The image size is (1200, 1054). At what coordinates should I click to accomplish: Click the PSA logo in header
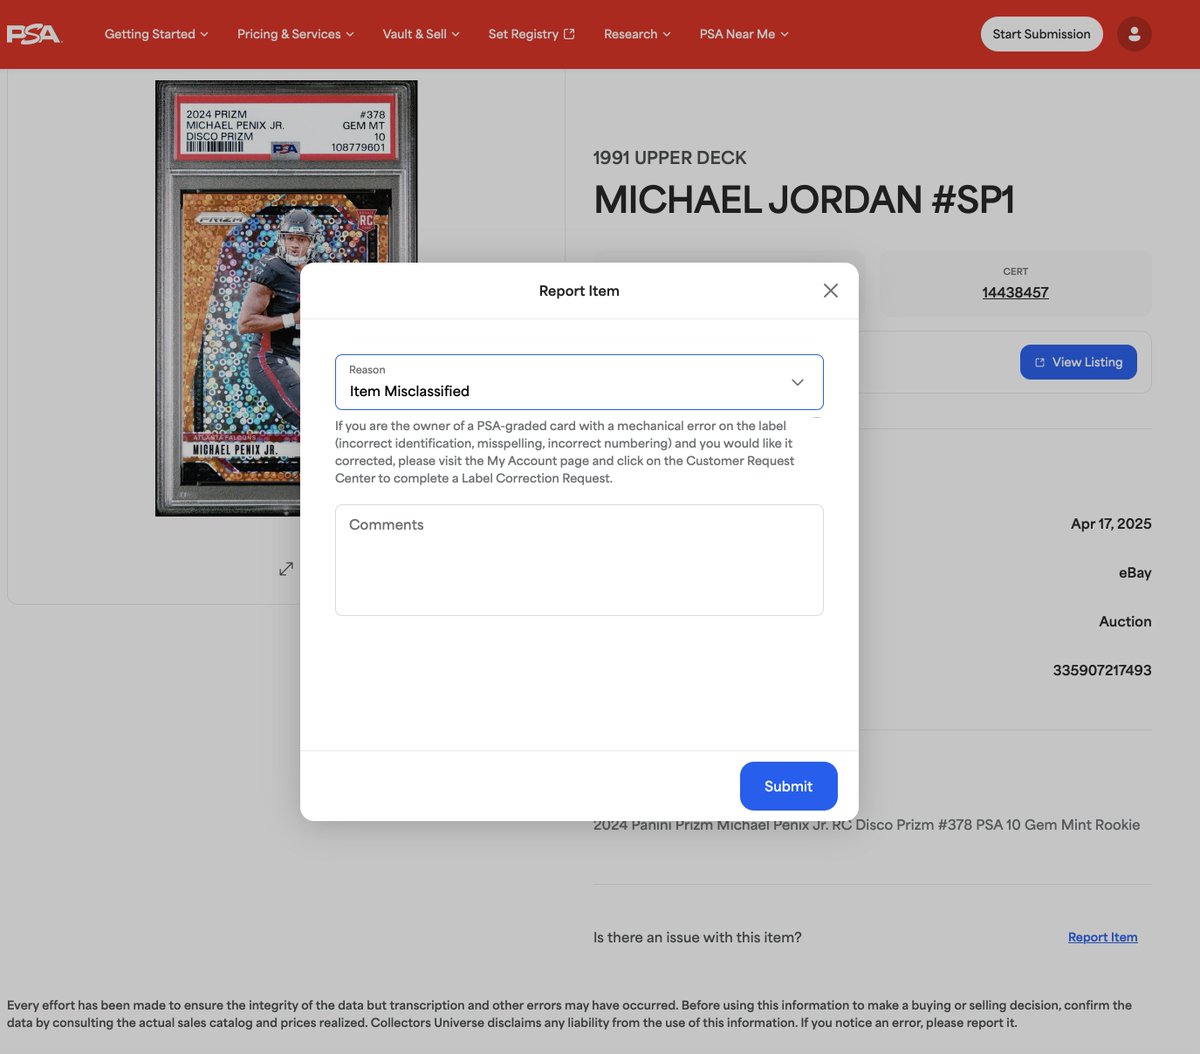pyautogui.click(x=34, y=34)
